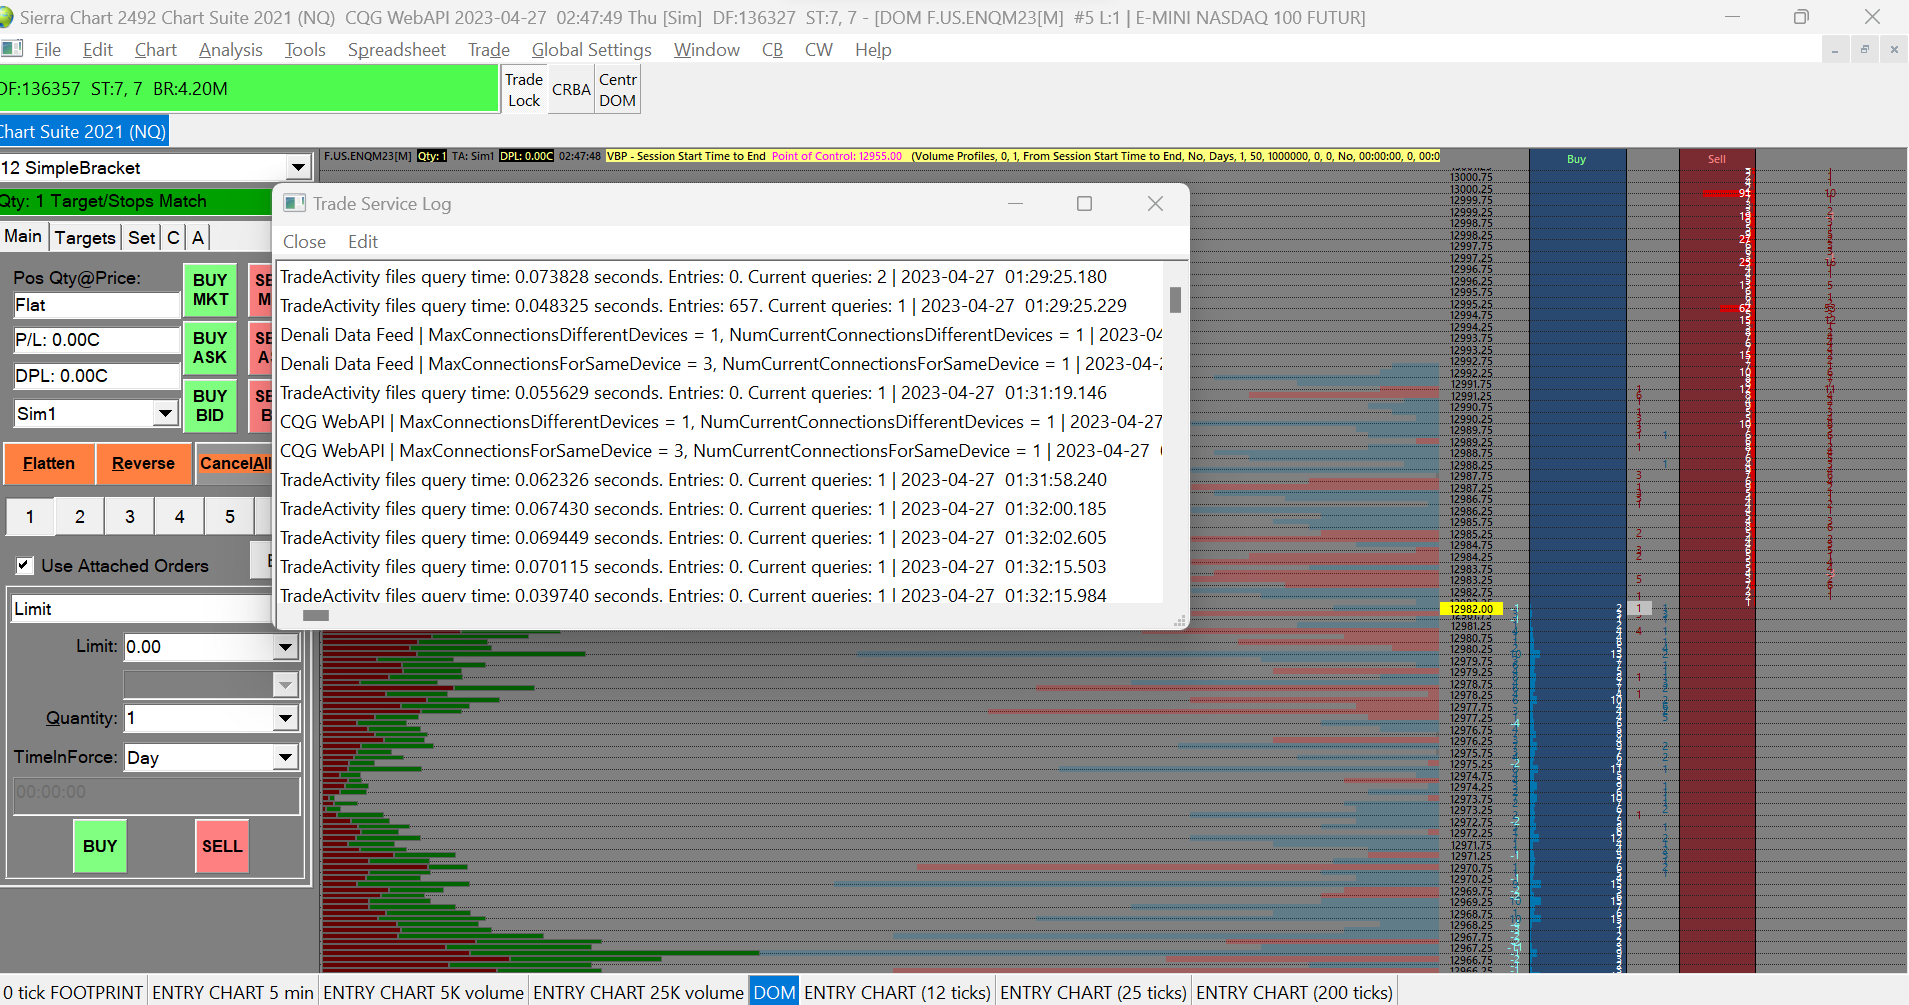Click the Limit price input field
Viewport: 1909px width, 1005px height.
pos(198,647)
